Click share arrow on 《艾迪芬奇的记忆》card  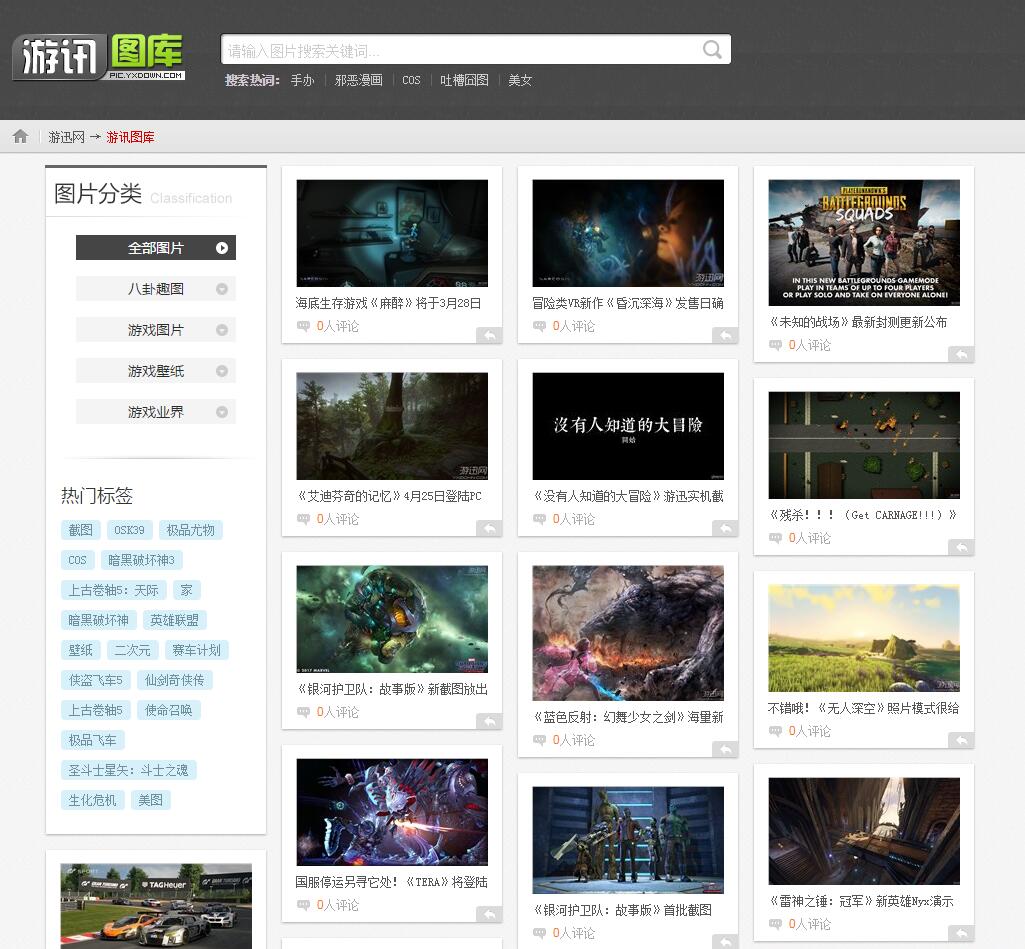point(489,528)
